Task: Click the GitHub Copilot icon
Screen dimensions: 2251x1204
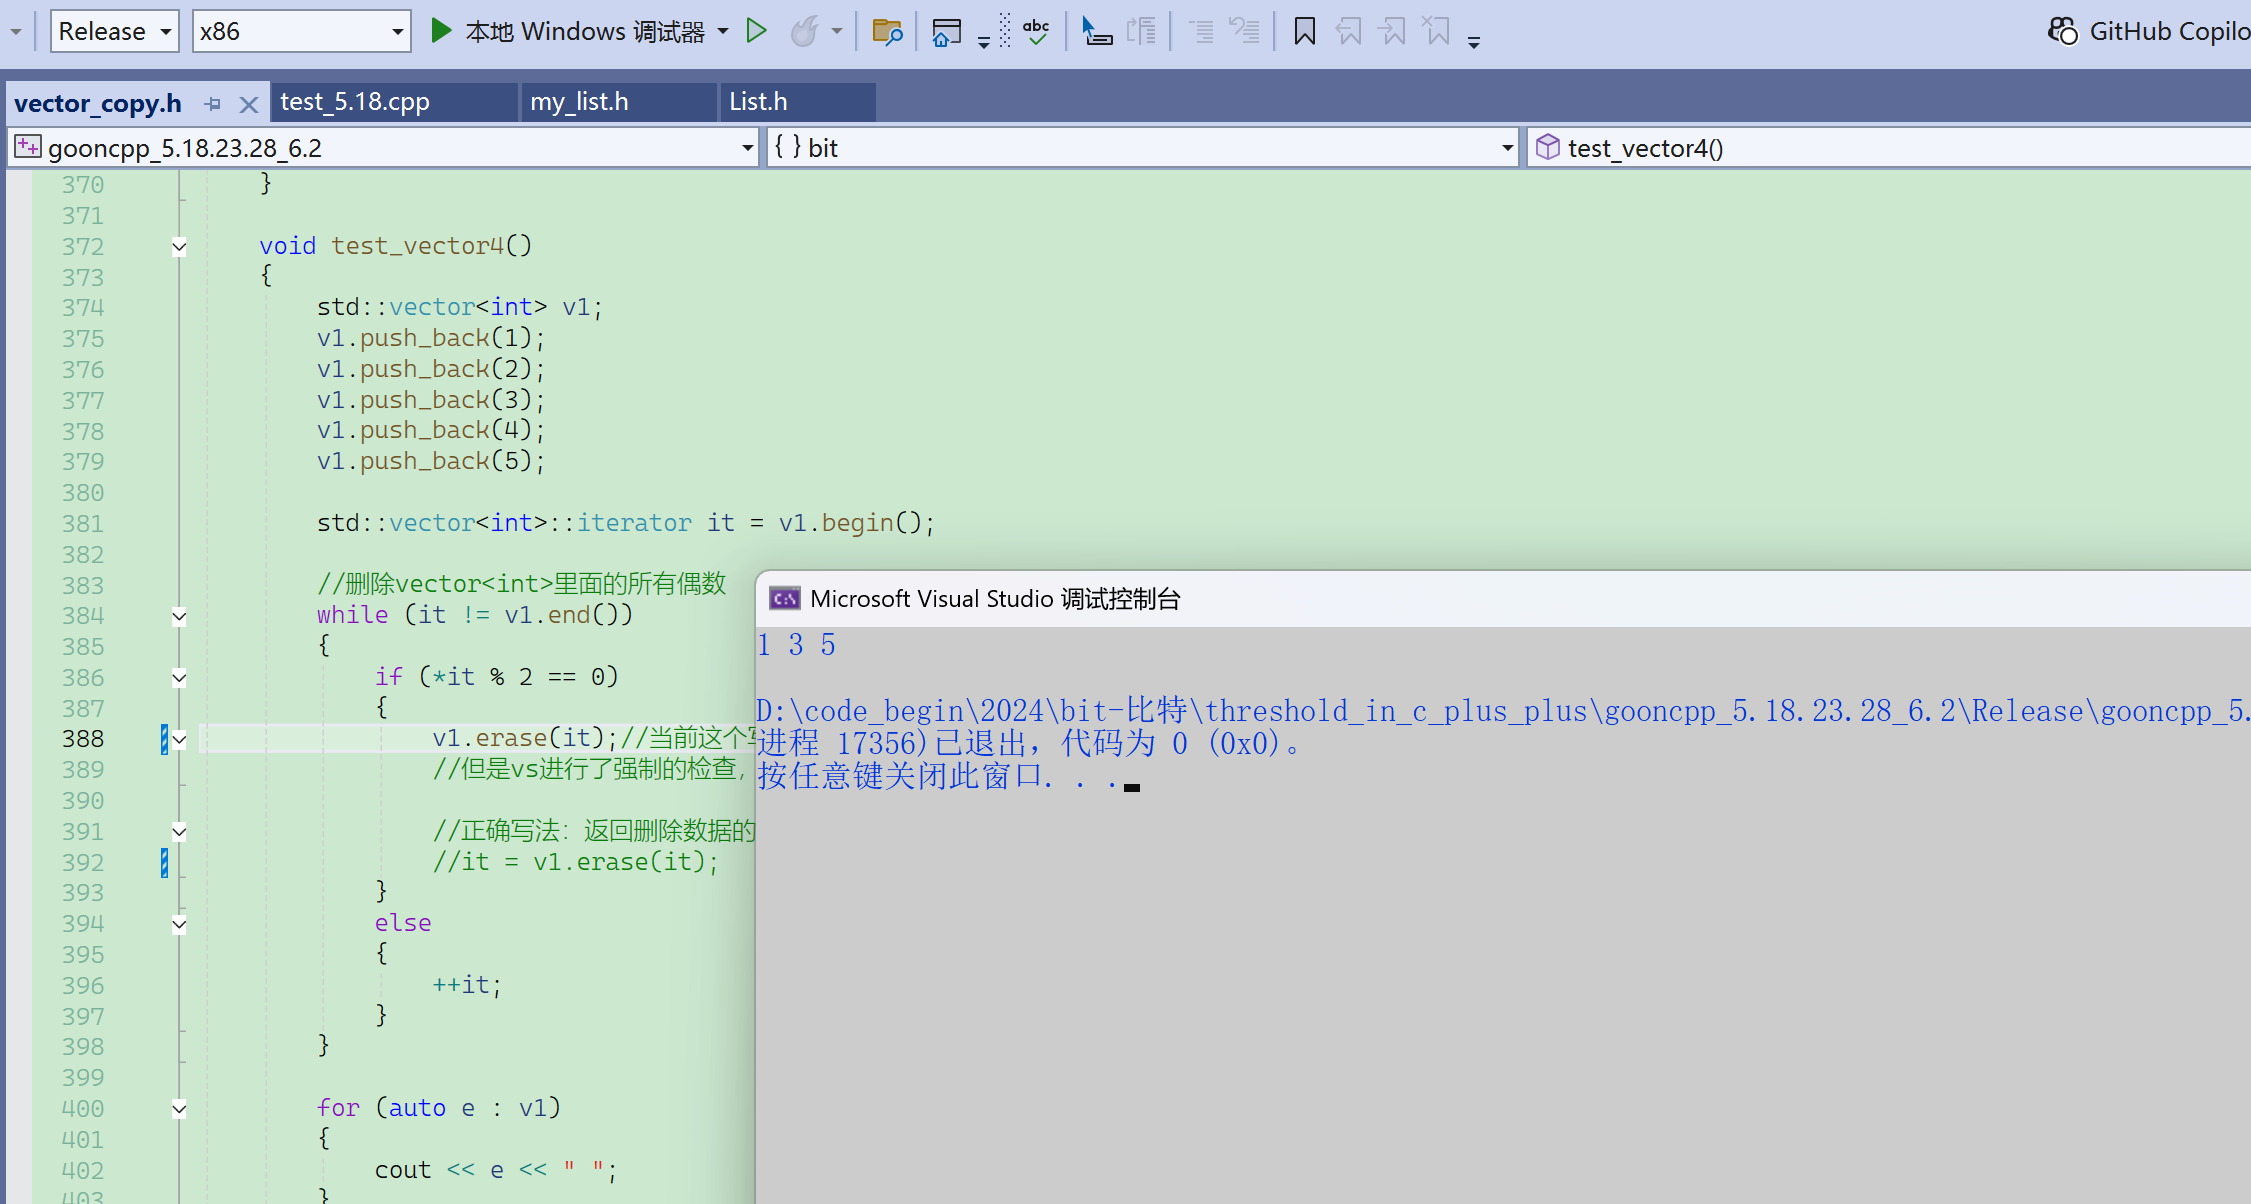Action: [2062, 31]
